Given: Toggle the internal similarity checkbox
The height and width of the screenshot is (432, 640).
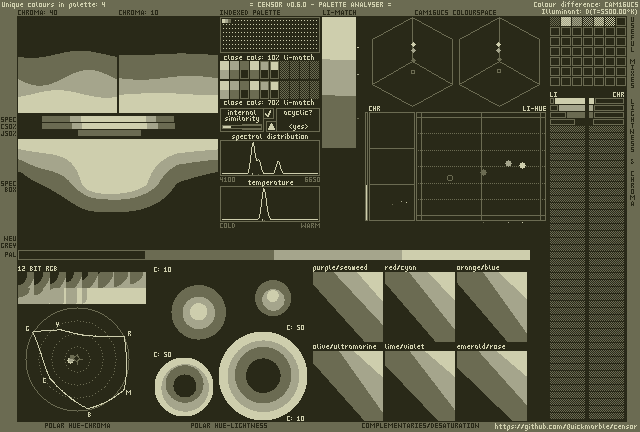Looking at the screenshot, I should pos(270,114).
